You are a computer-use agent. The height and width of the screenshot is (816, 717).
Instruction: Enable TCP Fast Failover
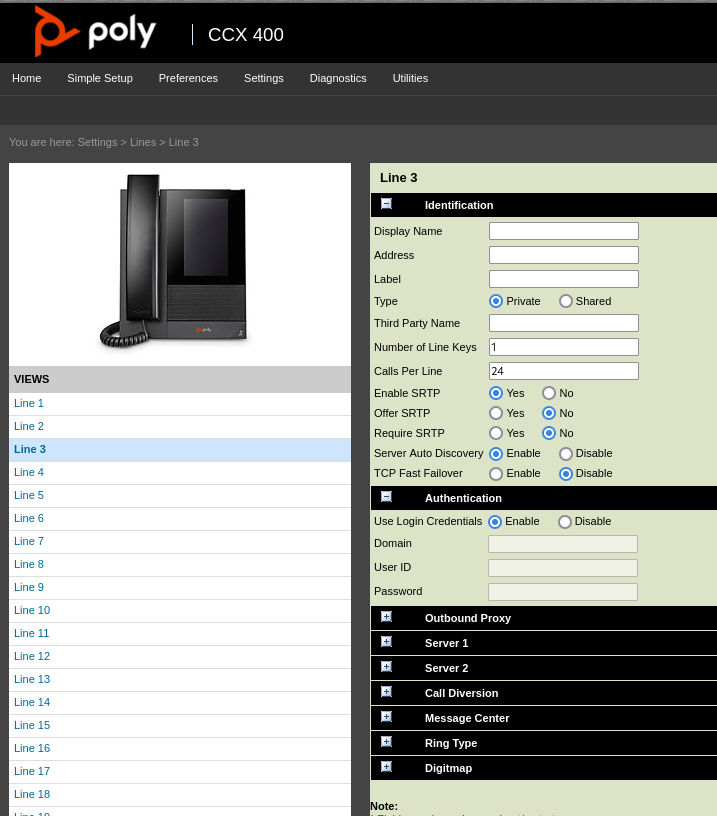coord(496,474)
